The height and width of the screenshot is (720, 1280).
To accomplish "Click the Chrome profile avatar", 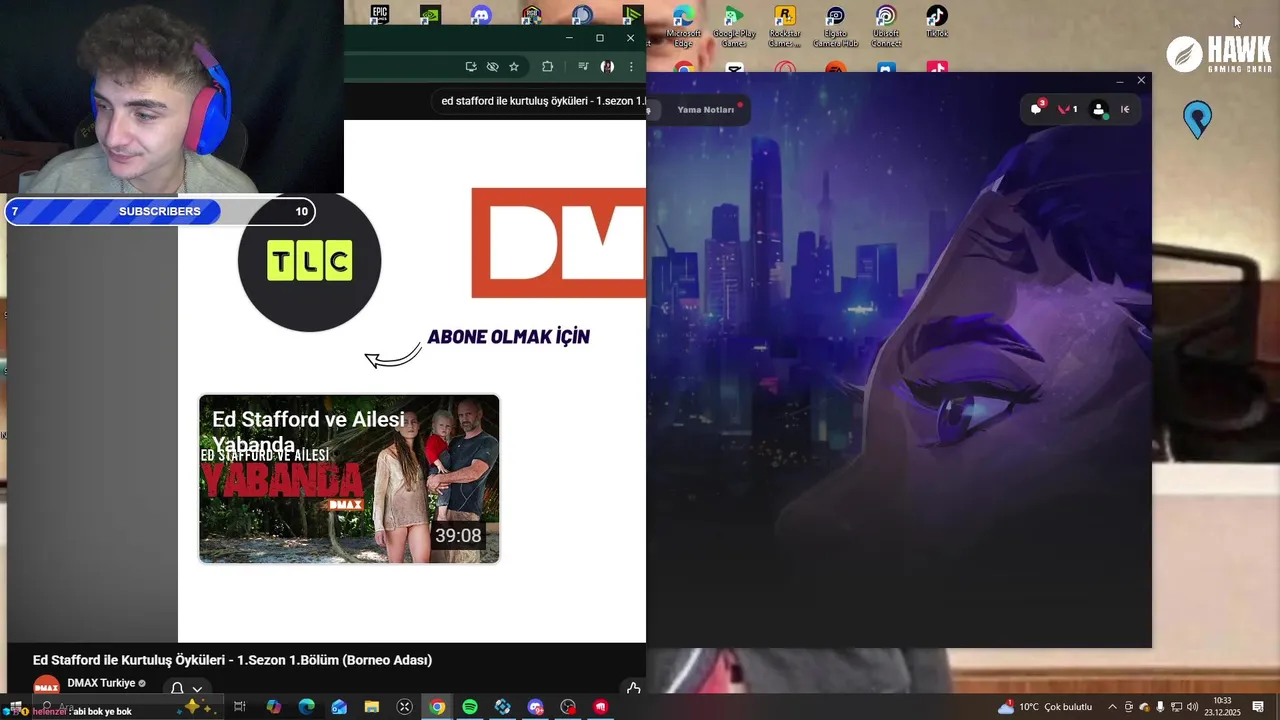I will tap(607, 67).
